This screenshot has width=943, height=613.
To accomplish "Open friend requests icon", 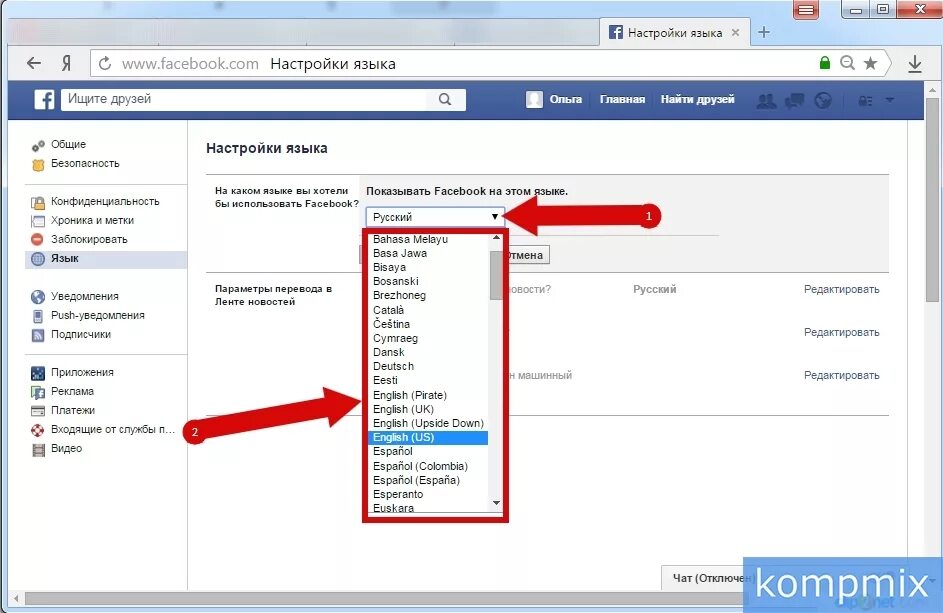I will 766,100.
